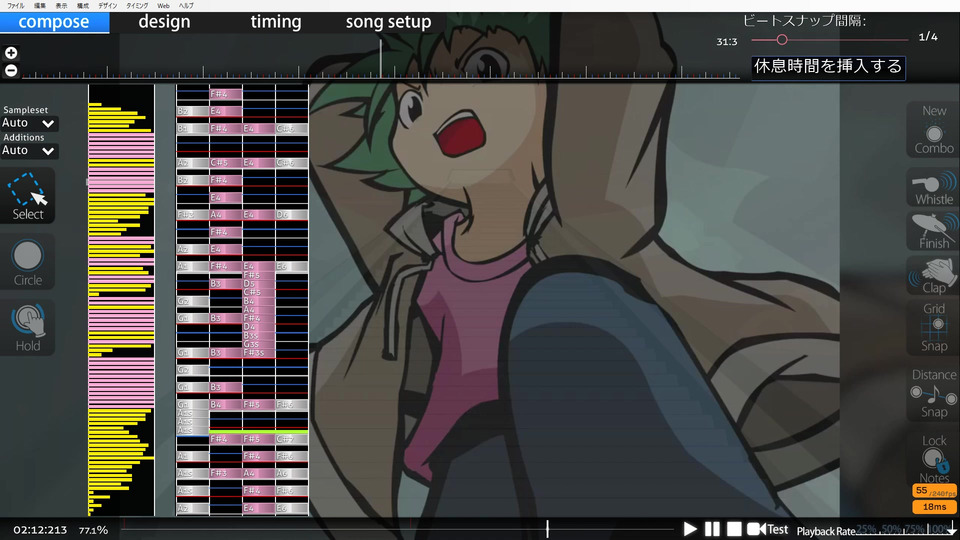The height and width of the screenshot is (540, 960).
Task: Open the タイミング menu
Action: pyautogui.click(x=137, y=6)
